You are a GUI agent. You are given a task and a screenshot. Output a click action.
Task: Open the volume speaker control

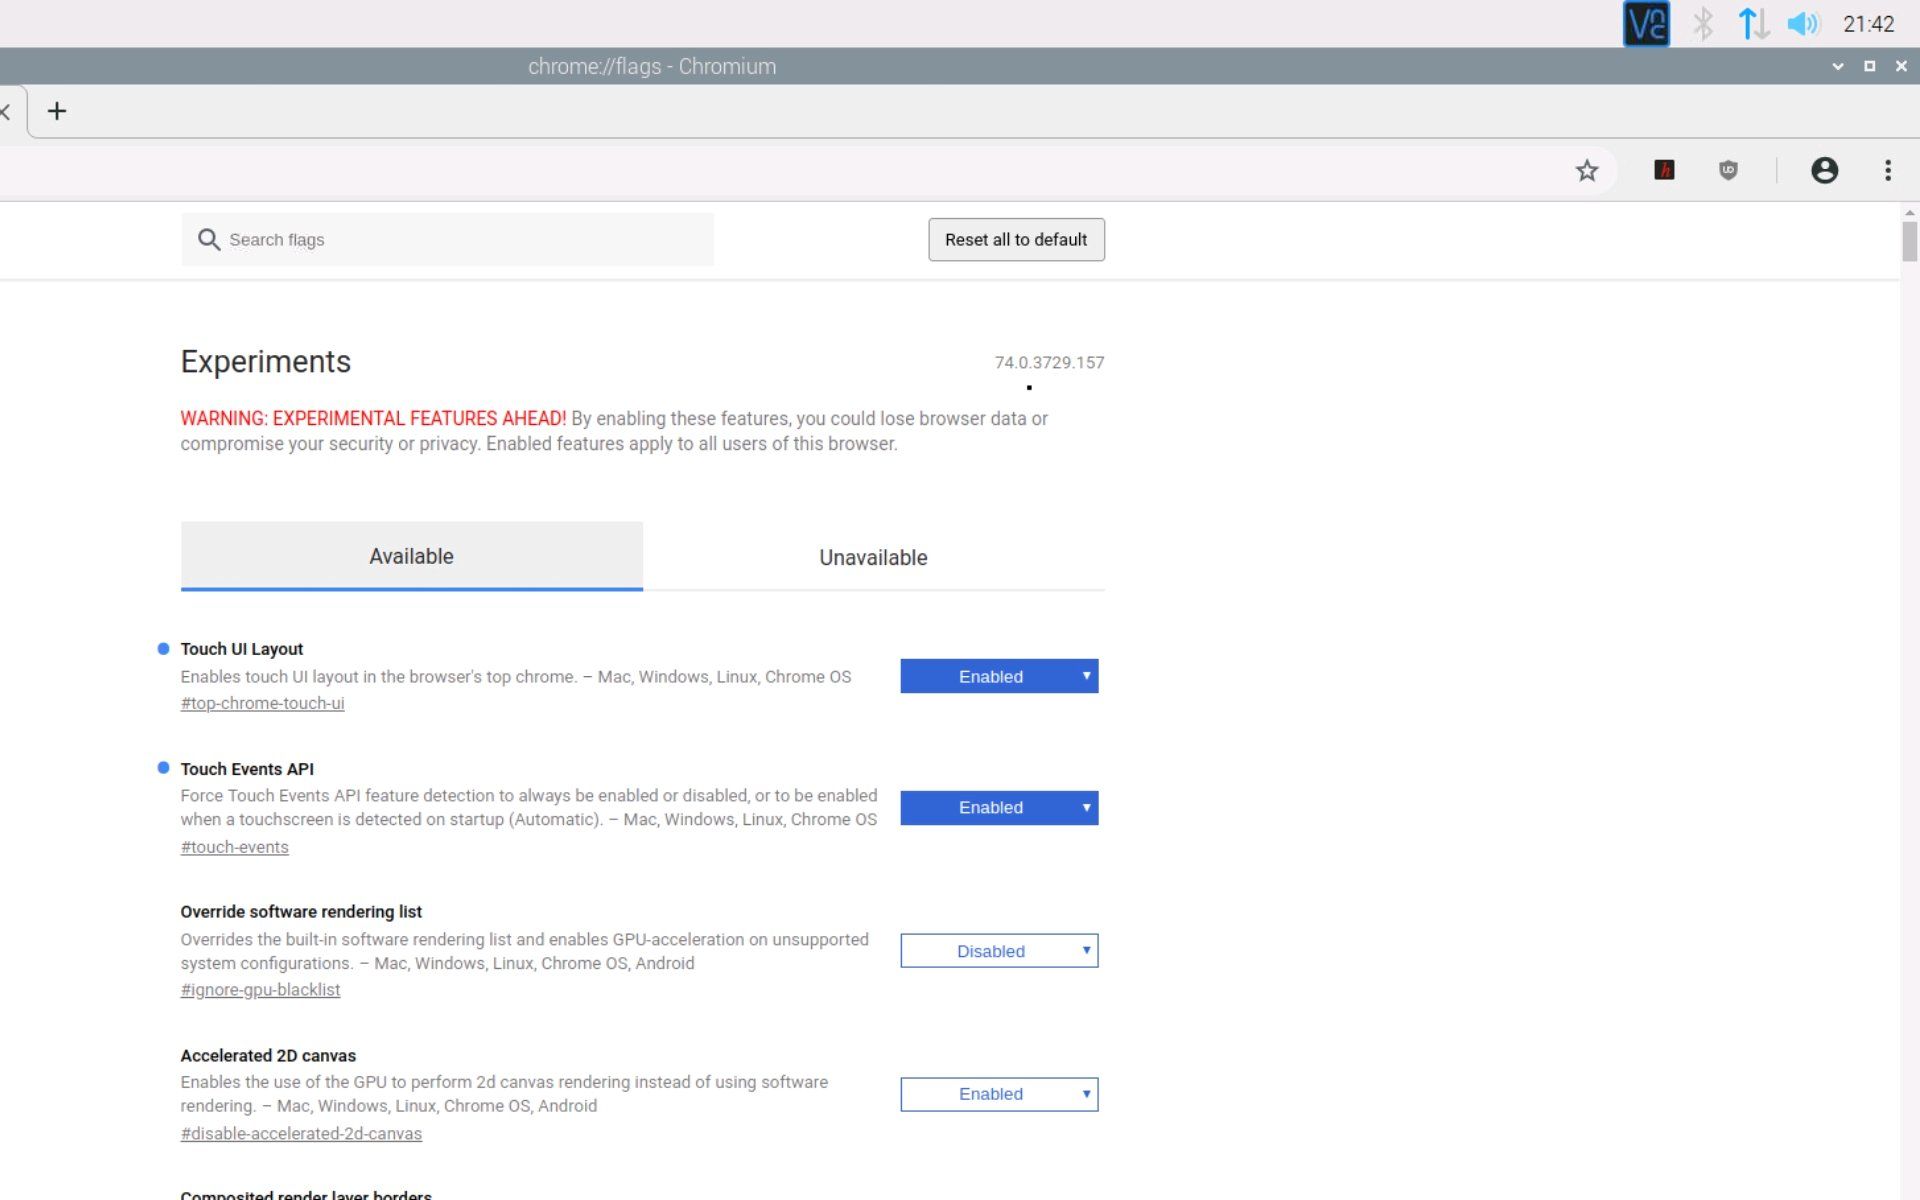1803,23
